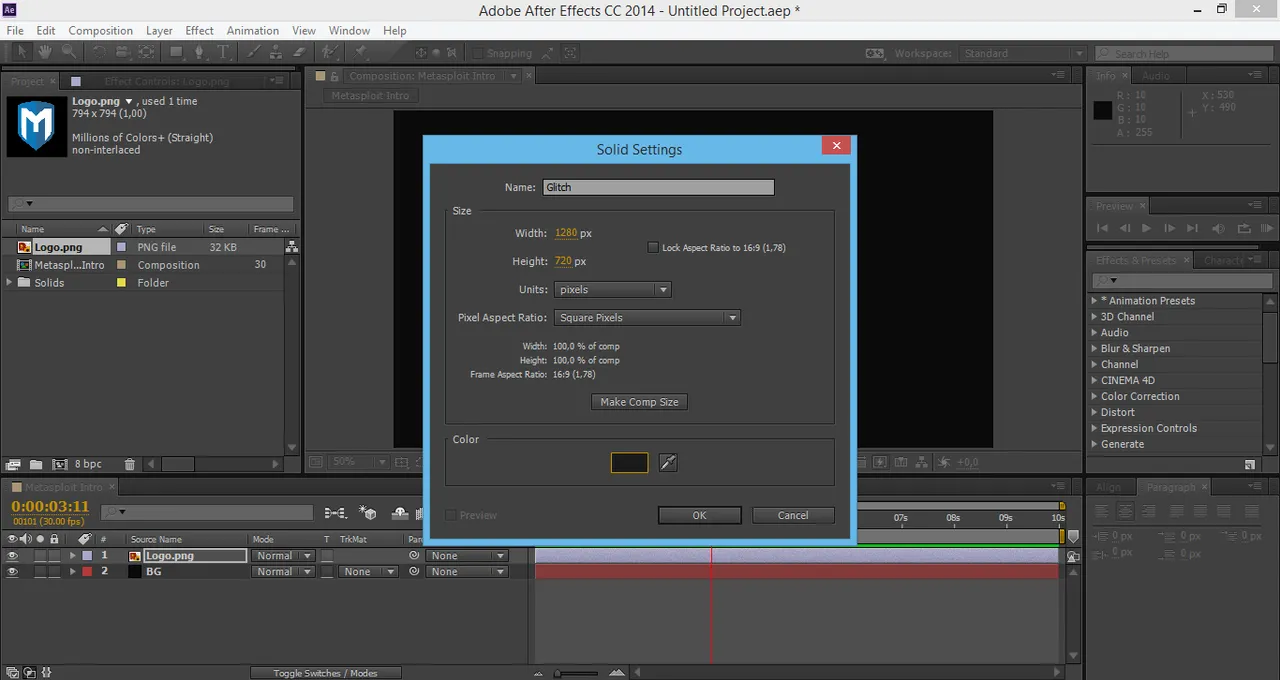The width and height of the screenshot is (1280, 680).
Task: Select the Horizontal Type tool
Action: 223,52
